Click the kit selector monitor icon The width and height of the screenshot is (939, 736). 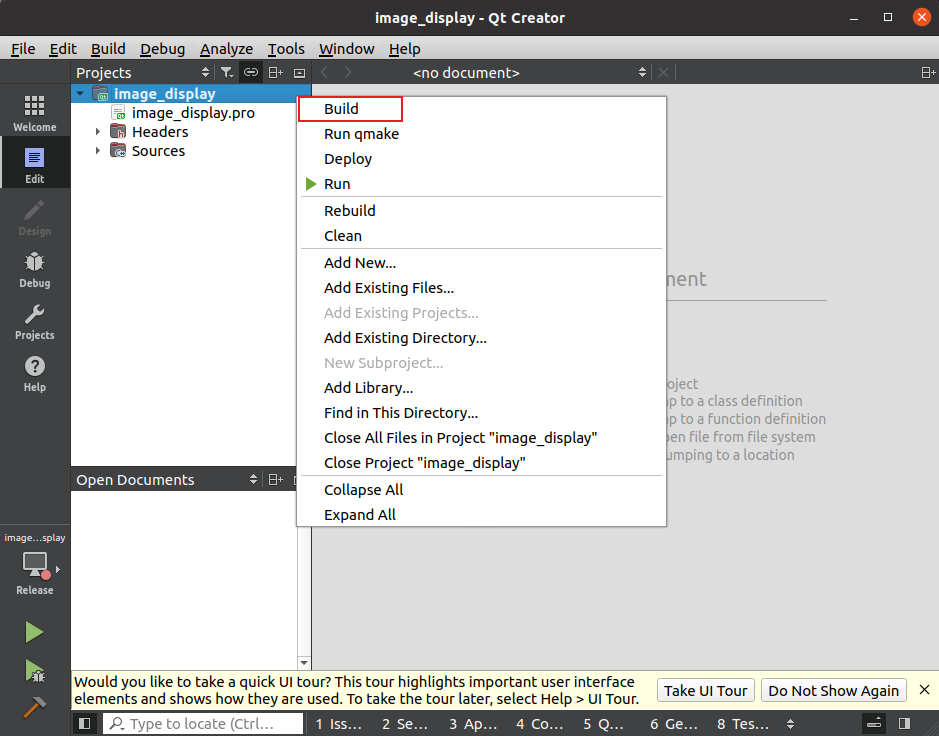pyautogui.click(x=35, y=565)
